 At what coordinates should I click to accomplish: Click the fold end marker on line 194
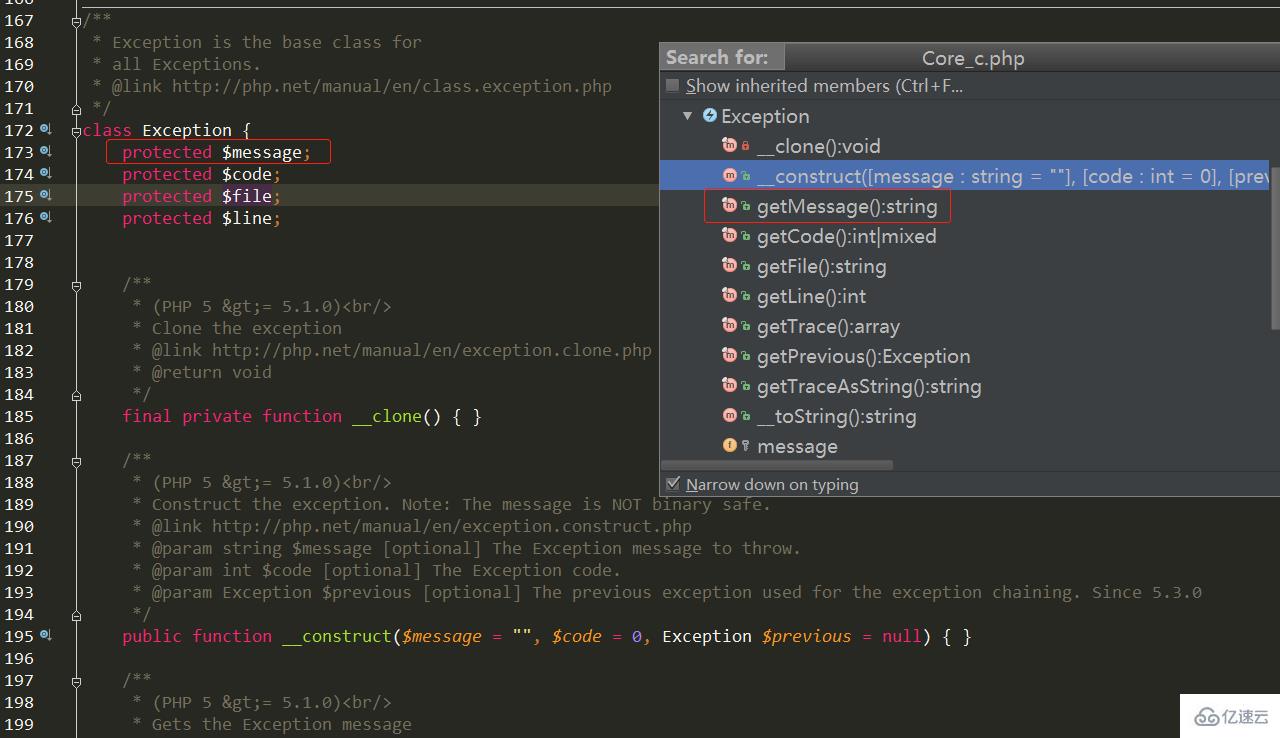[x=77, y=614]
